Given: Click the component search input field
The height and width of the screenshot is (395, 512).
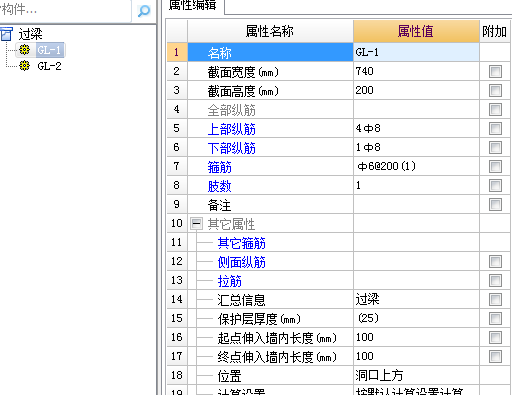Looking at the screenshot, I should pyautogui.click(x=65, y=10).
